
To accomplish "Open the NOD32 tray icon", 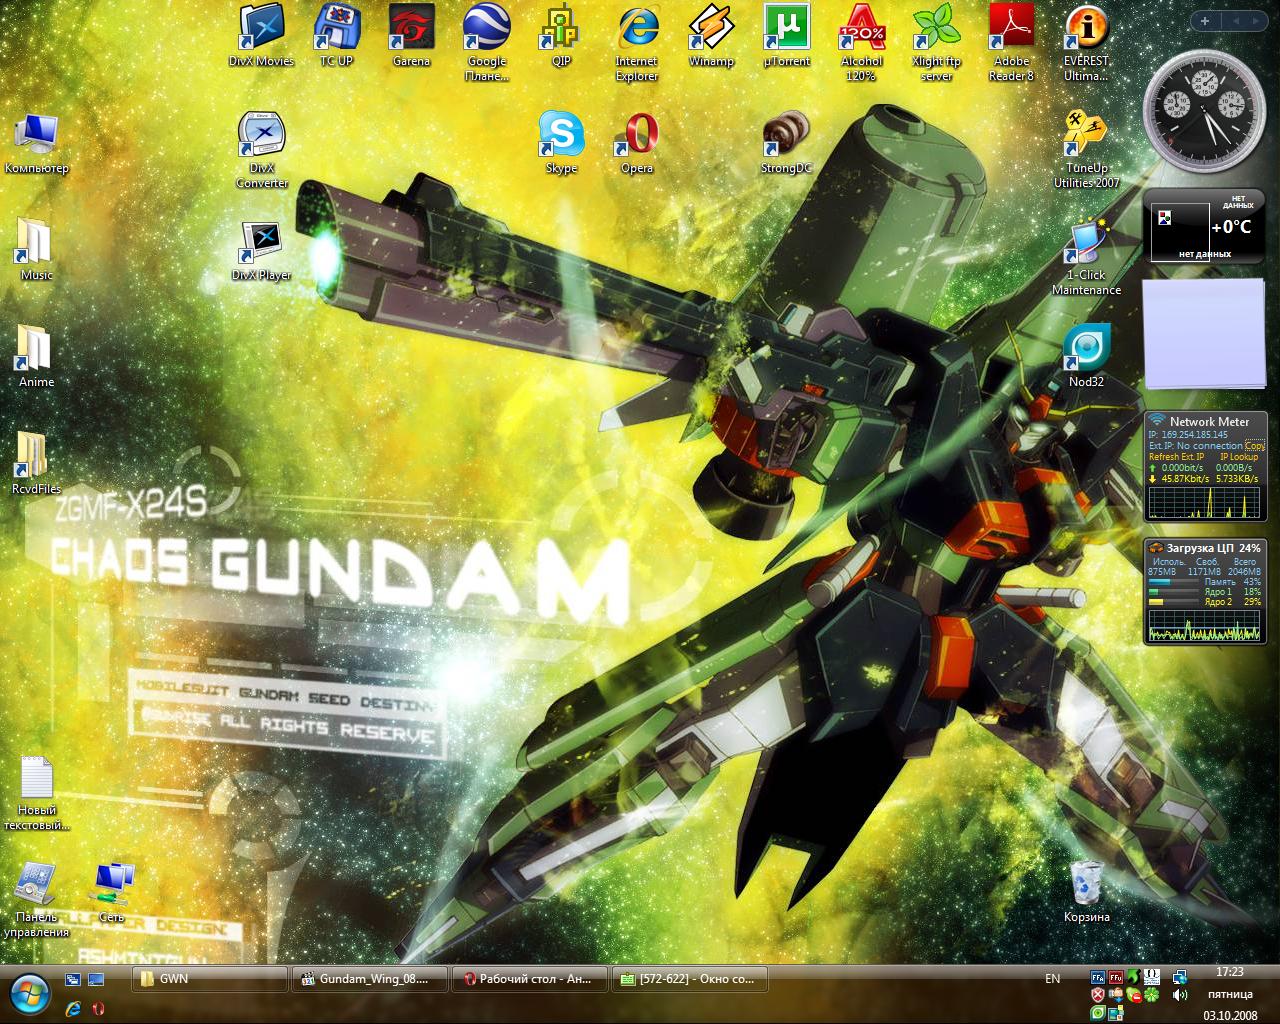I will [x=1098, y=1013].
